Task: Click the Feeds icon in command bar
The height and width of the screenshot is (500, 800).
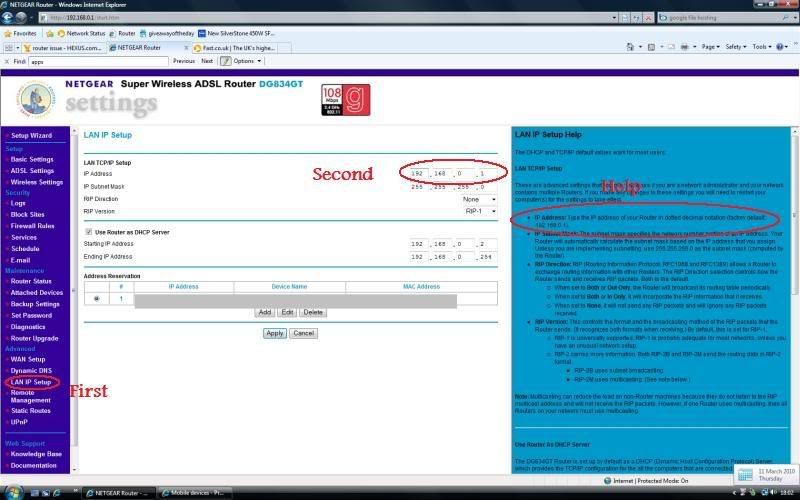Action: pyautogui.click(x=652, y=46)
